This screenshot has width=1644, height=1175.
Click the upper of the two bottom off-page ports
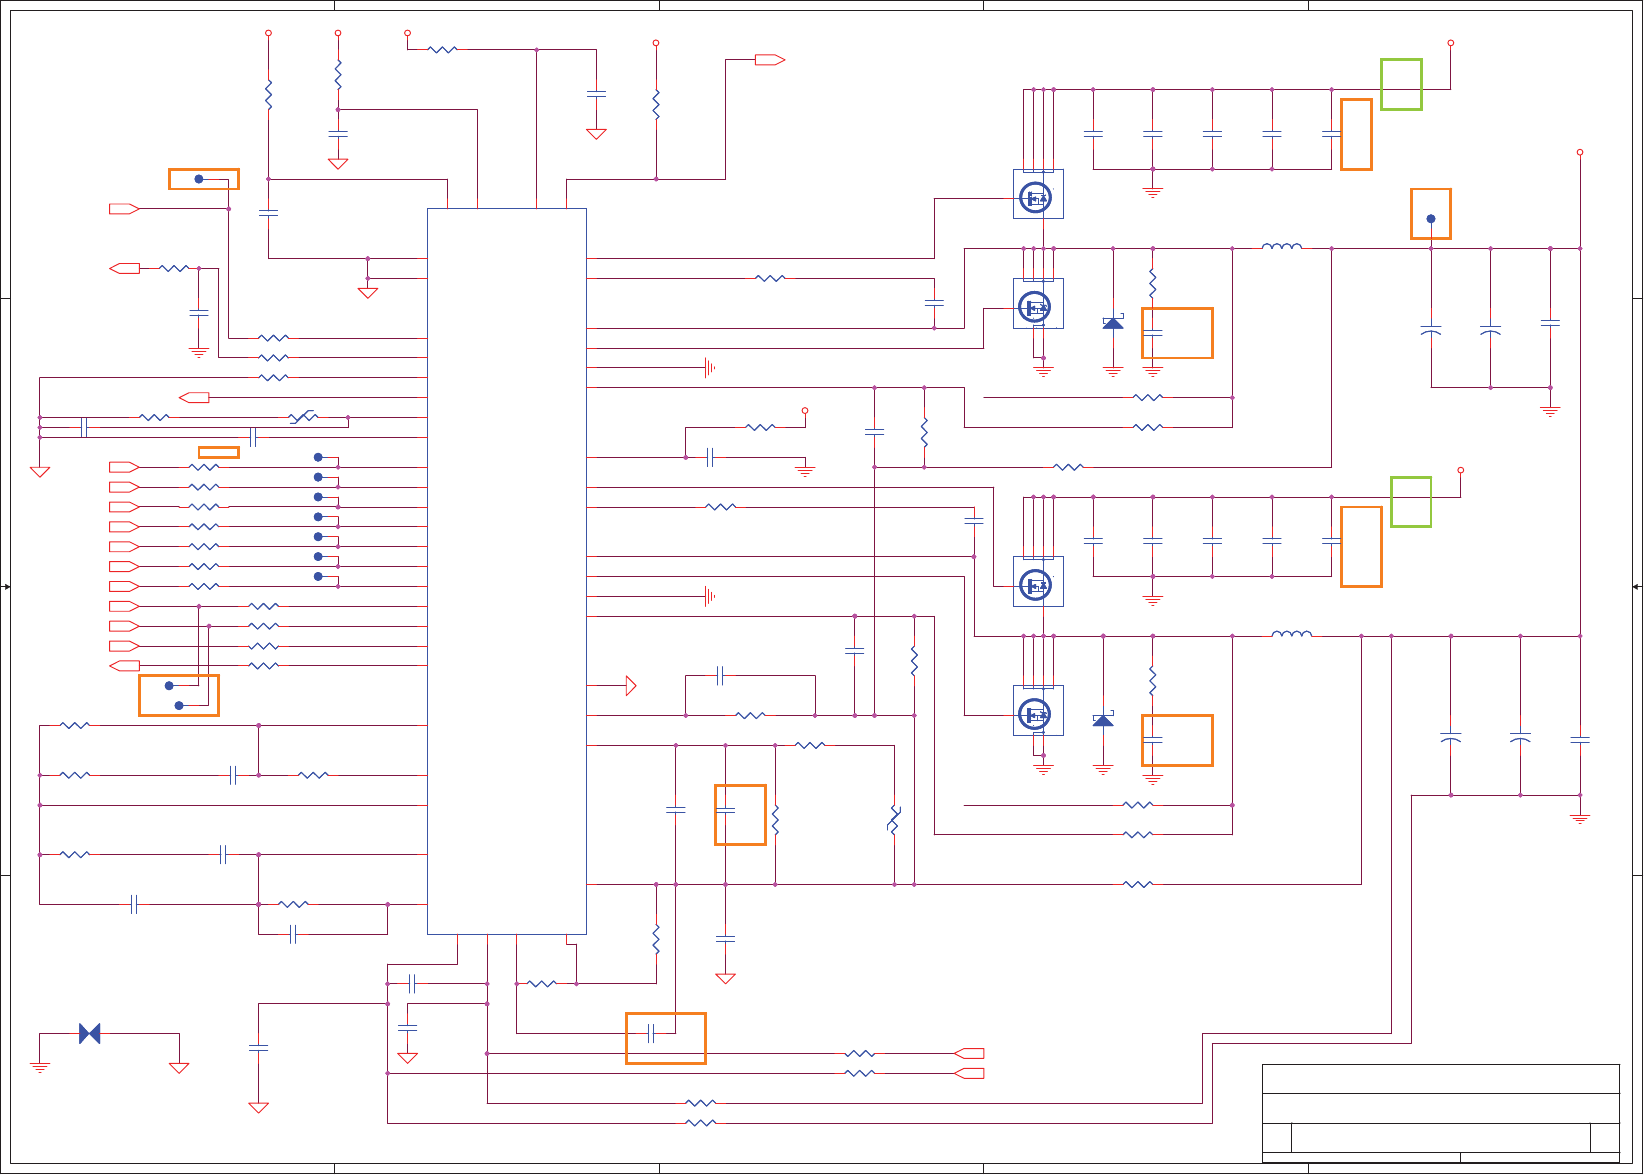coord(969,1053)
